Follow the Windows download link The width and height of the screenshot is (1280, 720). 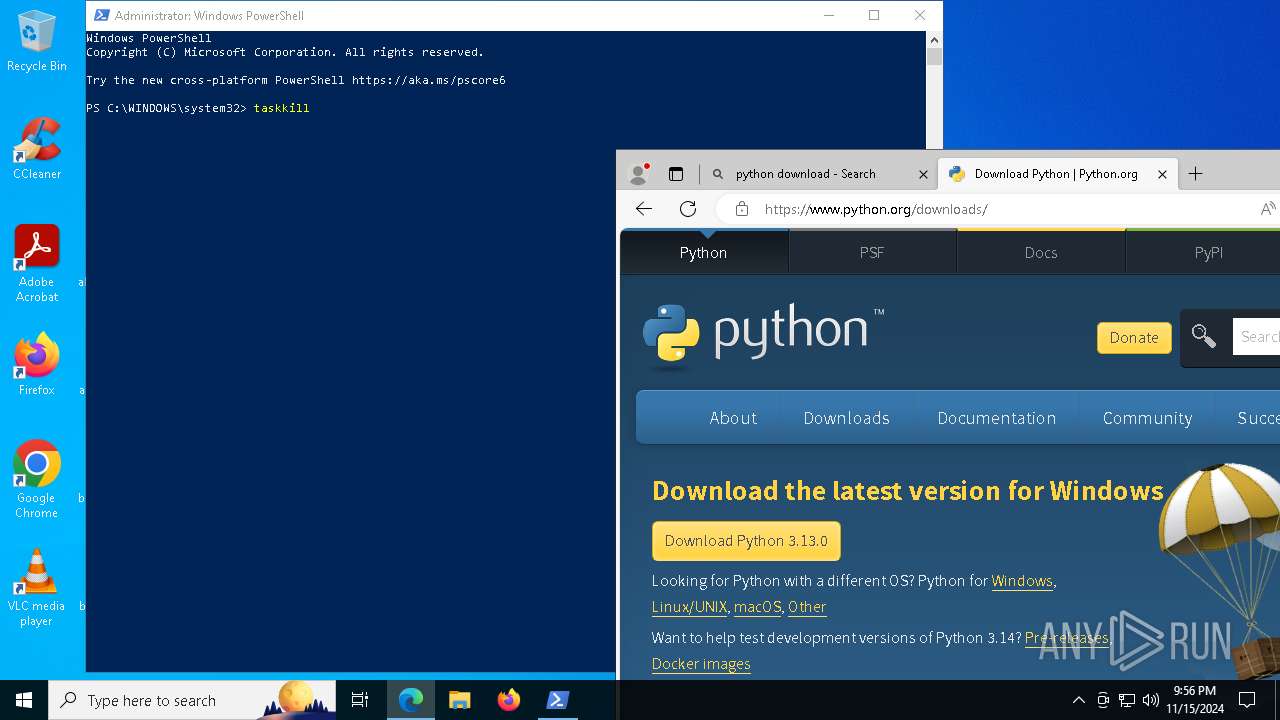click(1022, 581)
